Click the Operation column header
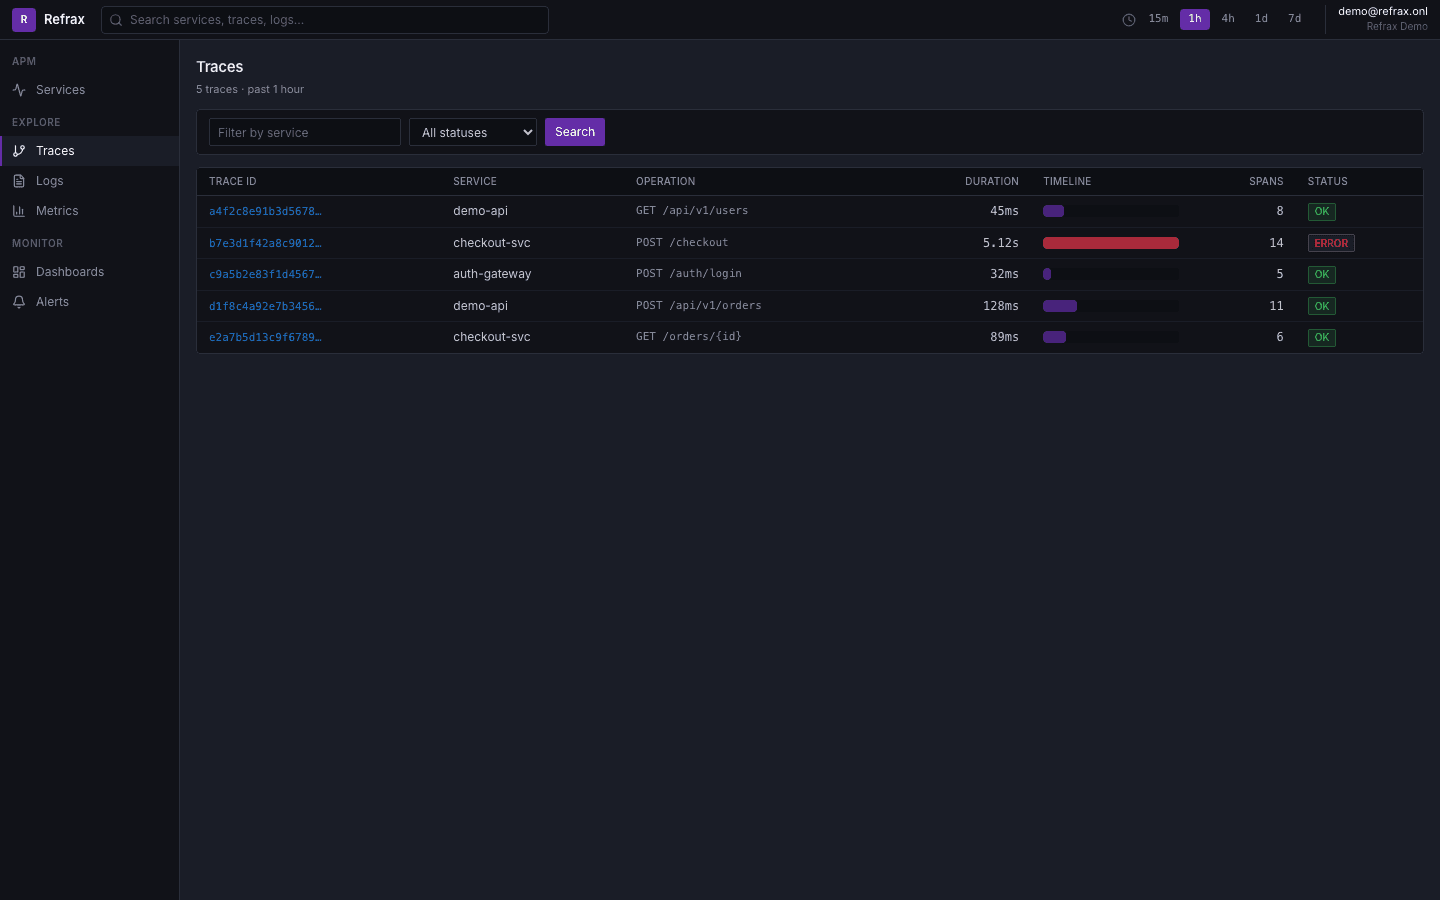1440x900 pixels. point(666,181)
